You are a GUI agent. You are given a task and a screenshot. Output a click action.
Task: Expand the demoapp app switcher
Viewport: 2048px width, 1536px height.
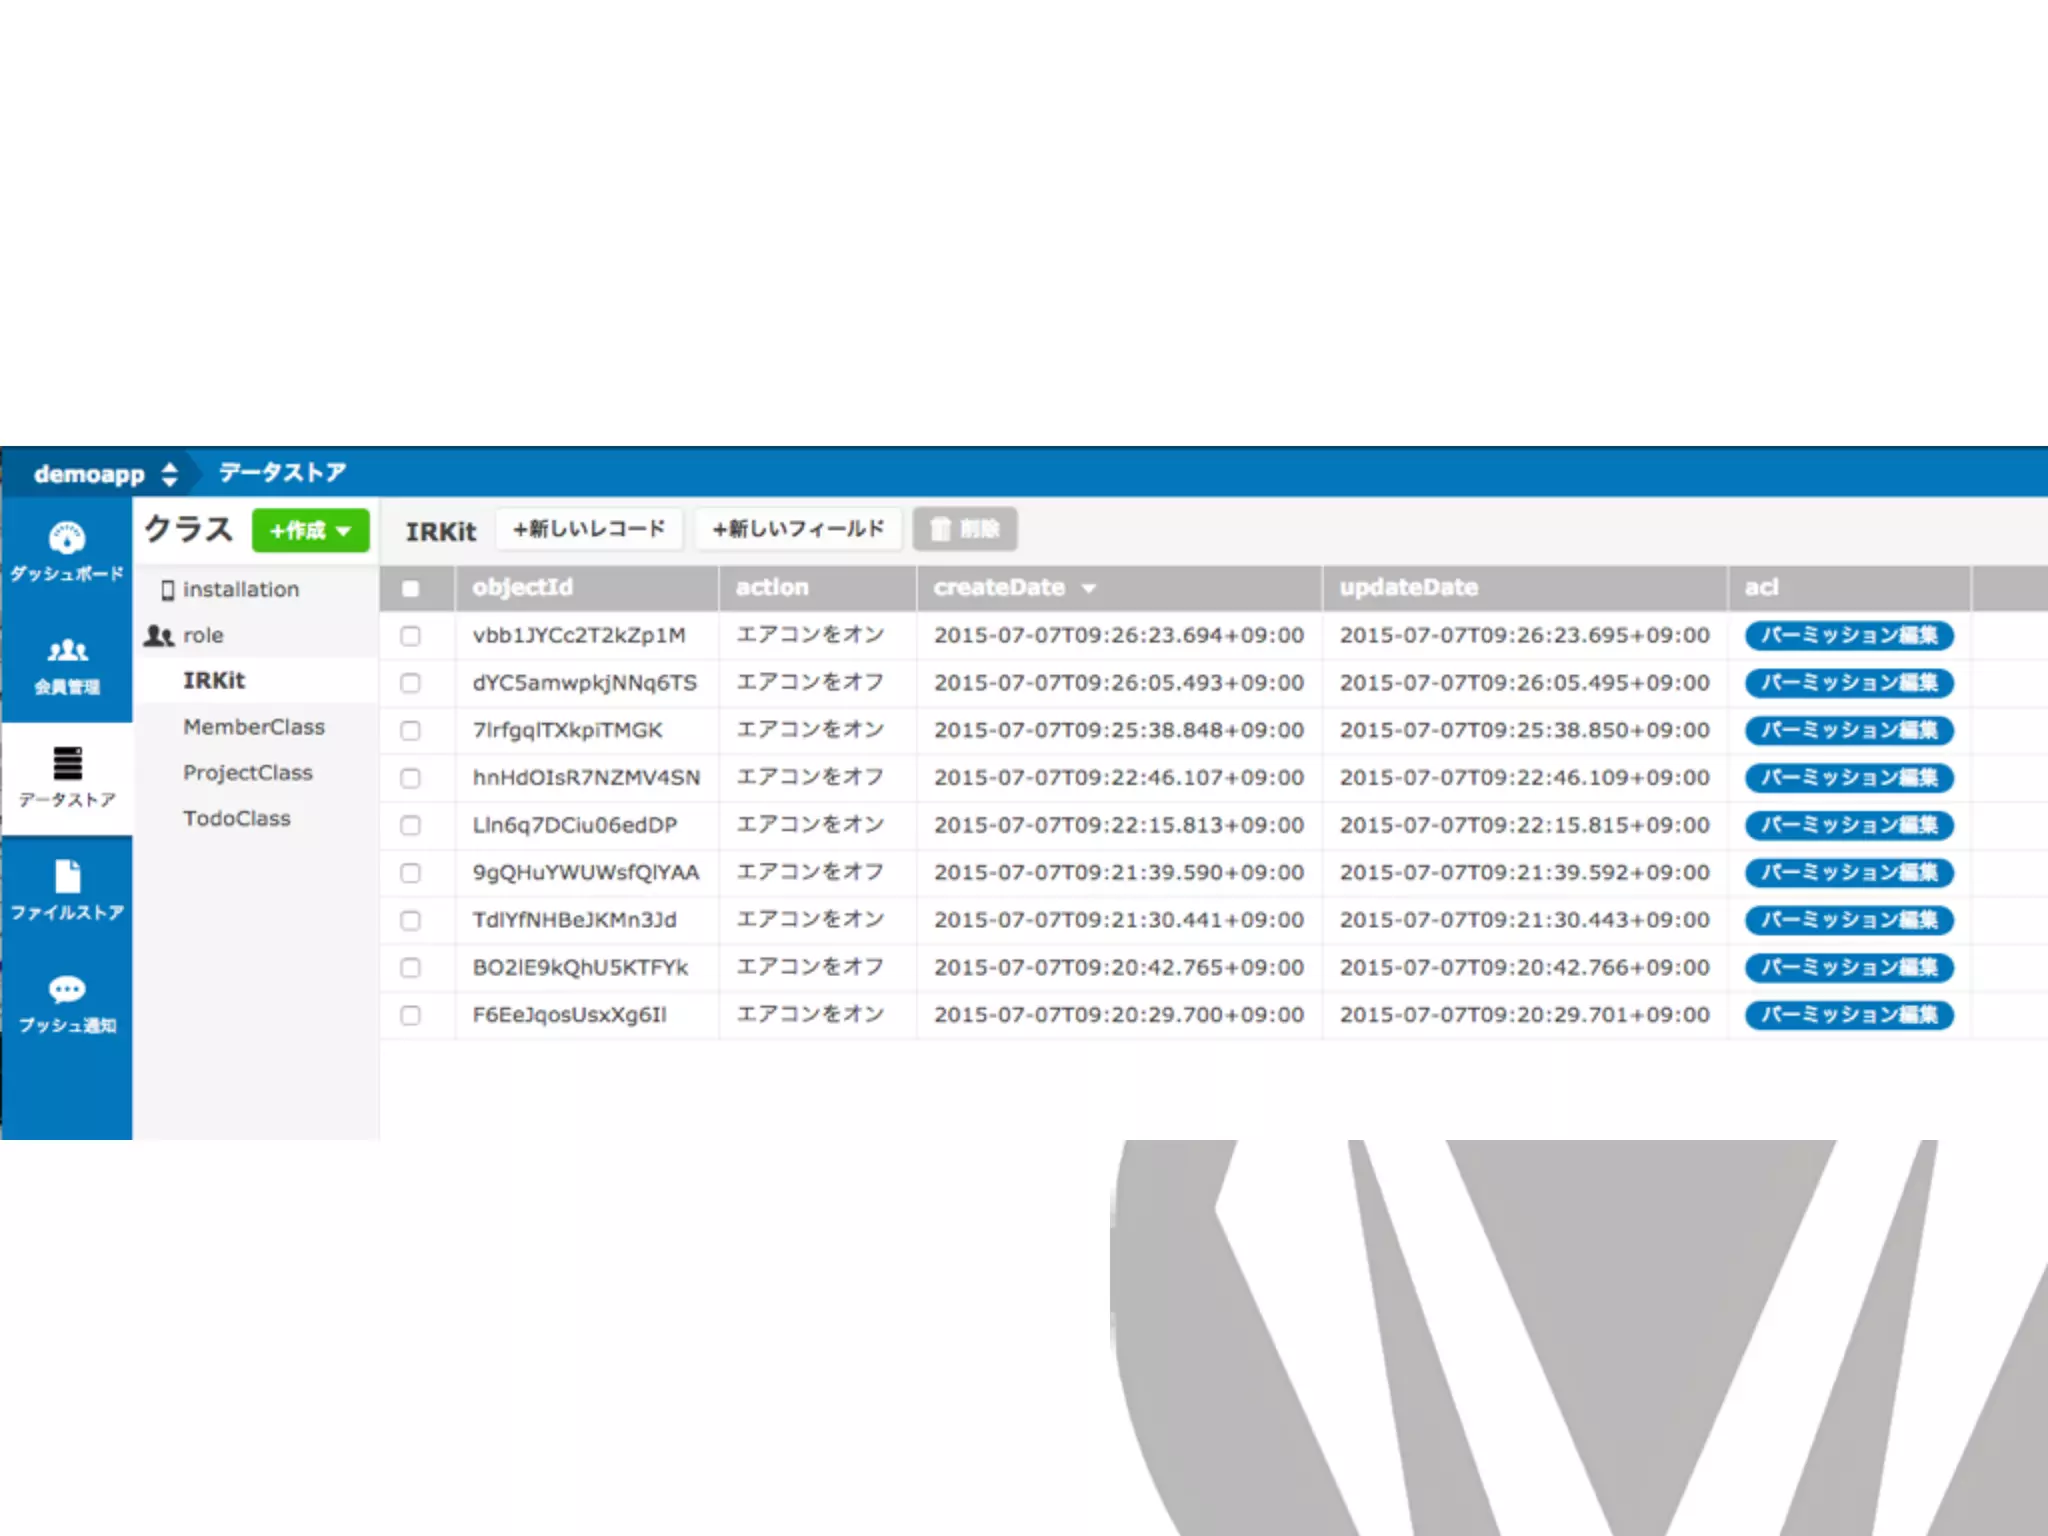point(170,474)
